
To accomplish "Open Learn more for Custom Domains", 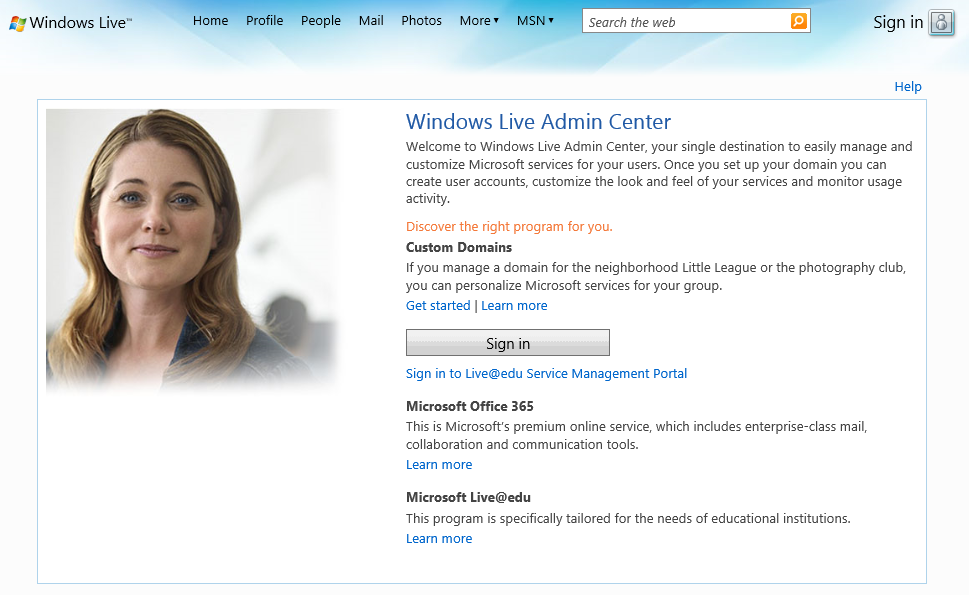I will pyautogui.click(x=514, y=305).
